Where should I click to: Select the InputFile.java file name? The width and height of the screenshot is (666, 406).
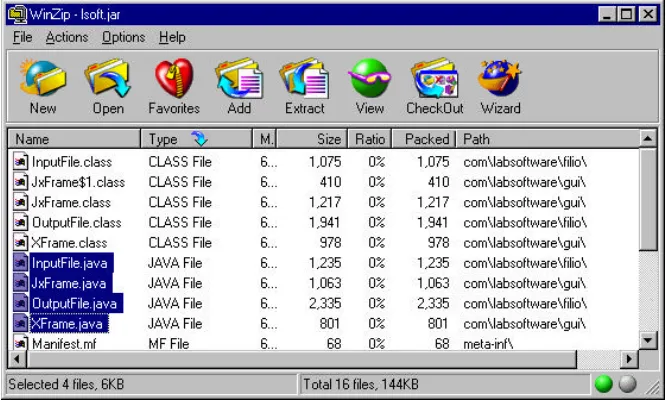[70, 263]
